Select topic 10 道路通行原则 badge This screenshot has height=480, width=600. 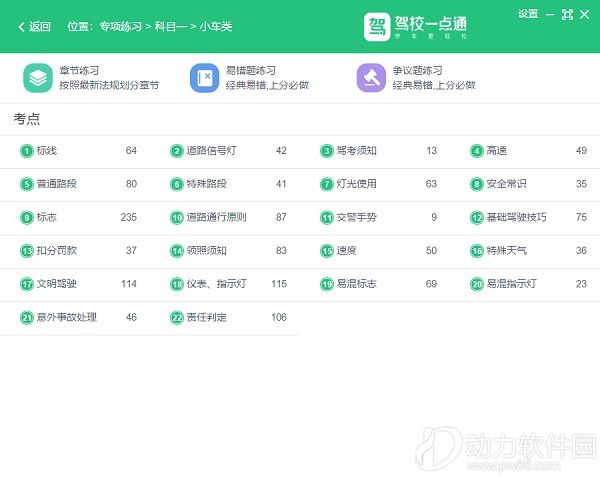(x=177, y=217)
